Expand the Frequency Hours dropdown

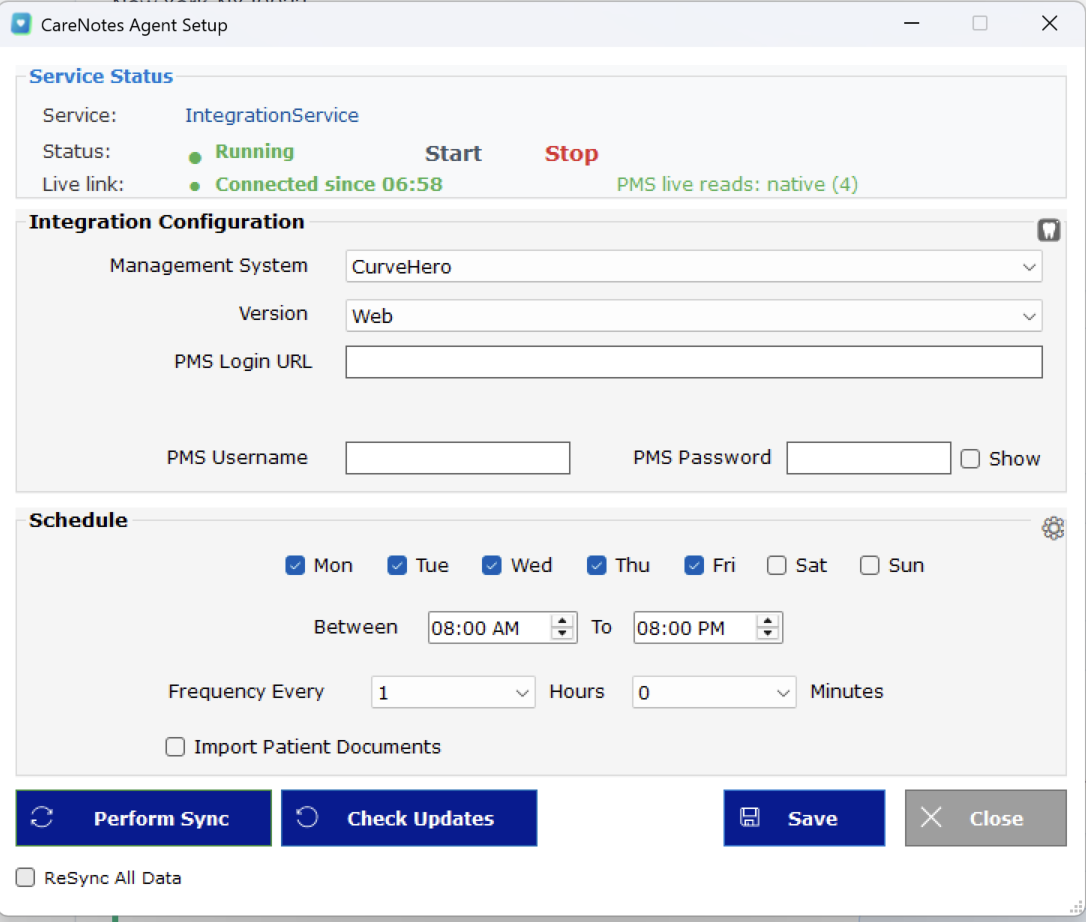[453, 692]
